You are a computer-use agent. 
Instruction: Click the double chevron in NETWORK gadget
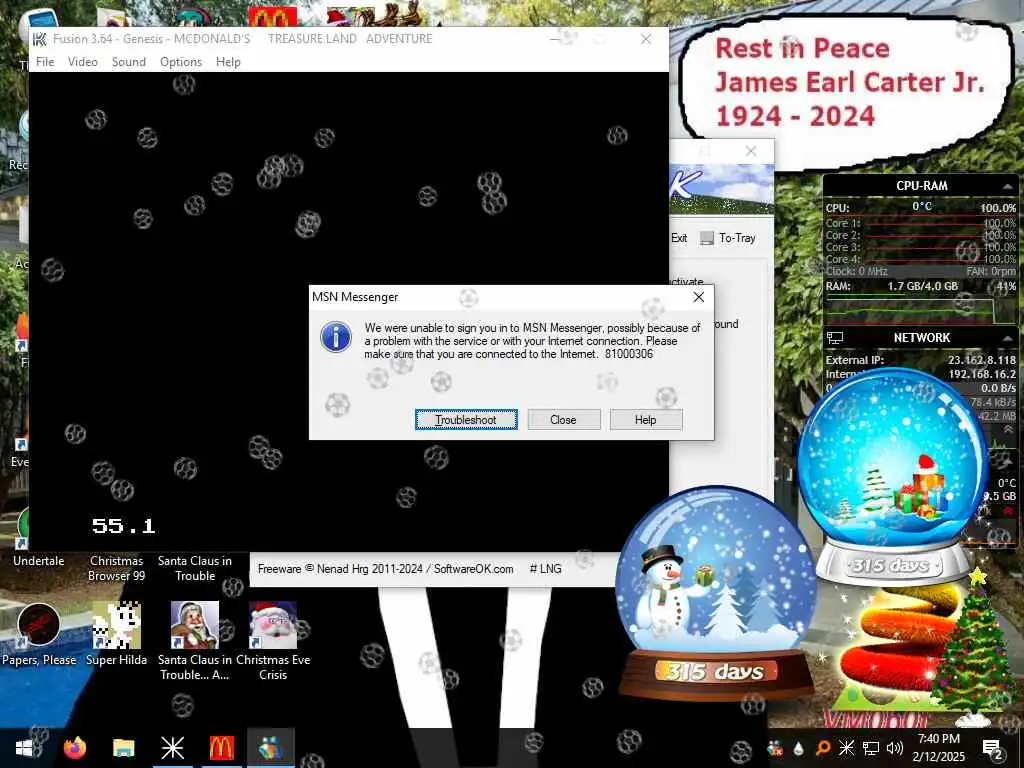pos(1008,430)
